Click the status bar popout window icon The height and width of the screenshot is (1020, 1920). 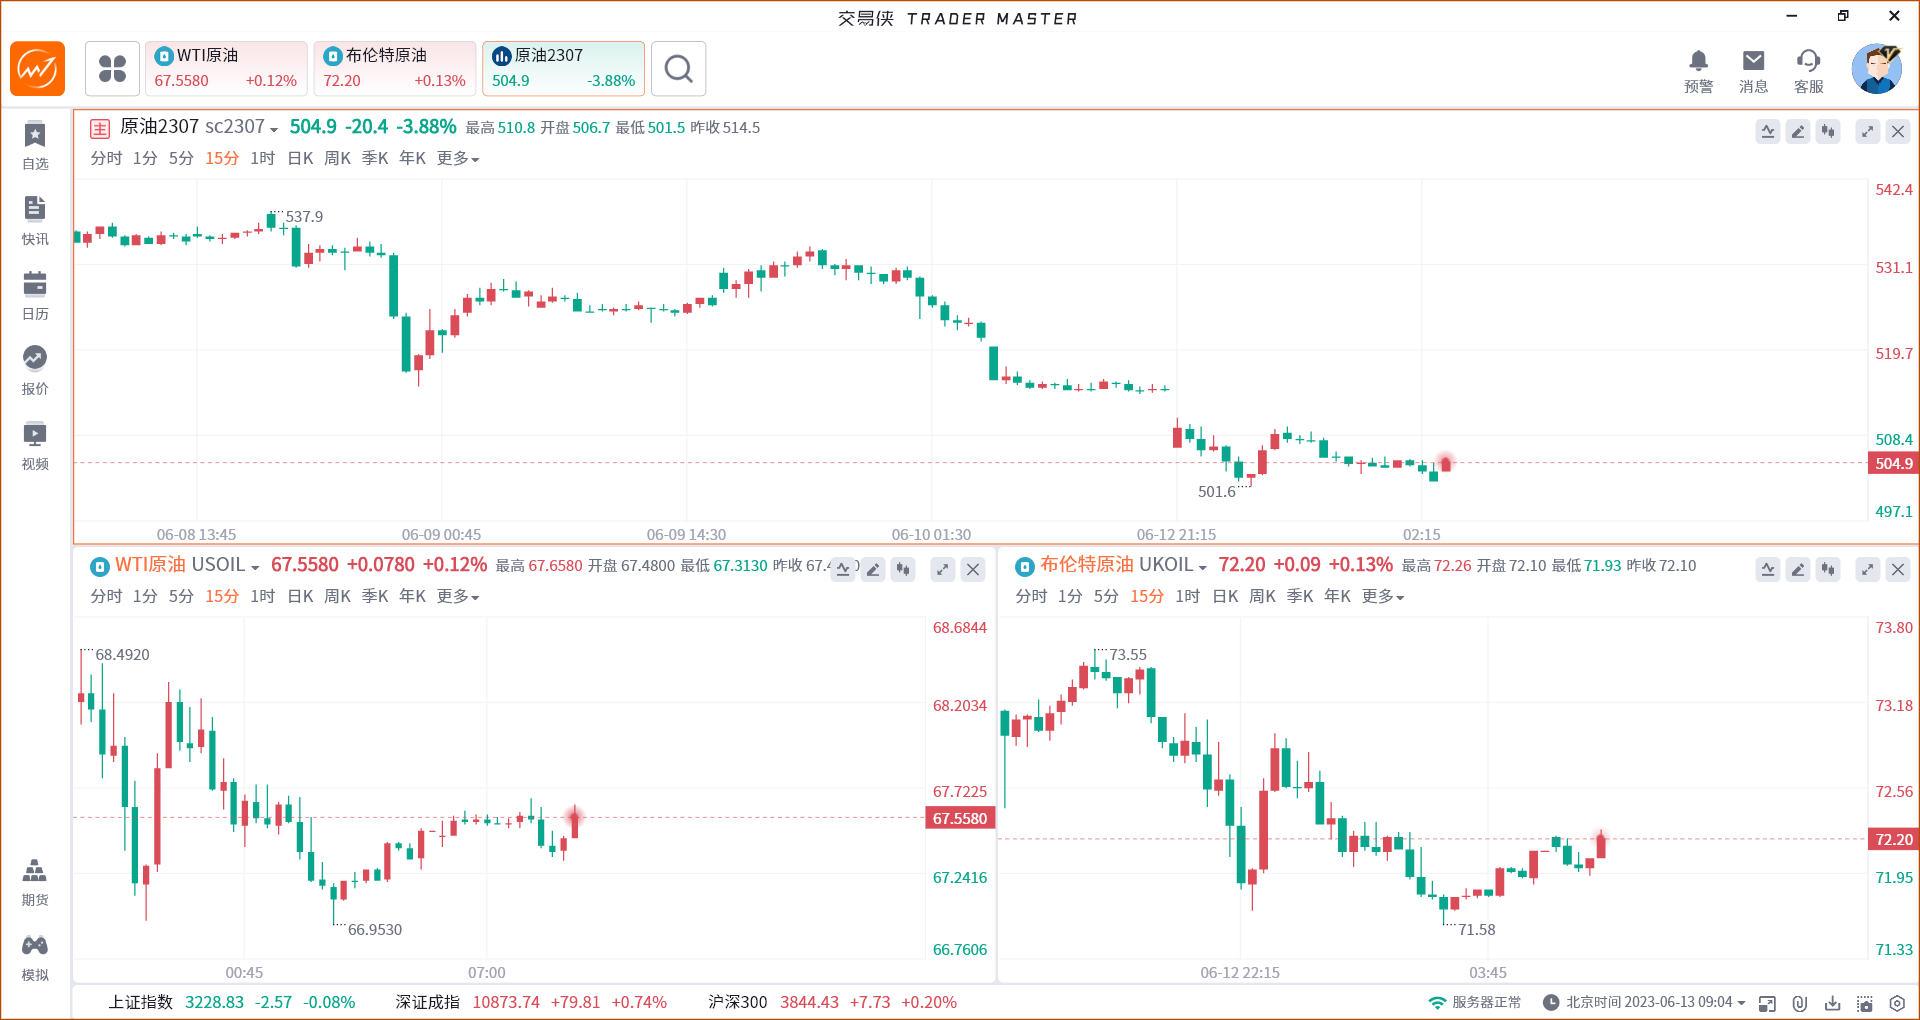pyautogui.click(x=1767, y=1003)
